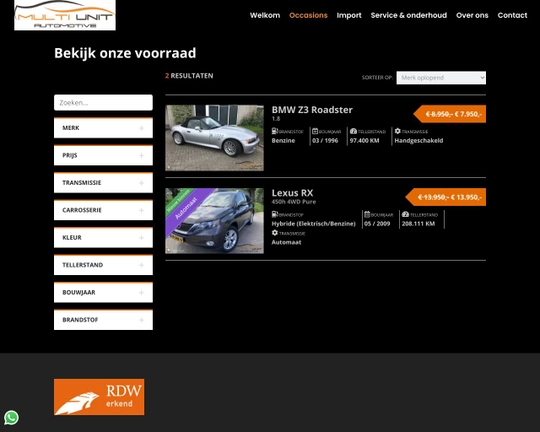Open WhatsApp chat icon
Image resolution: width=540 pixels, height=432 pixels.
pos(11,418)
